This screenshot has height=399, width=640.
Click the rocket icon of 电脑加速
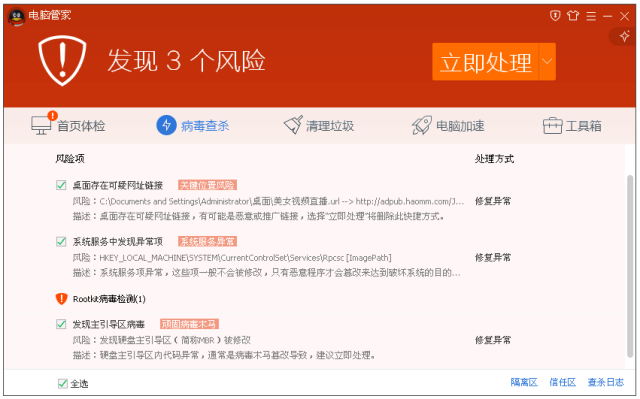pyautogui.click(x=422, y=125)
